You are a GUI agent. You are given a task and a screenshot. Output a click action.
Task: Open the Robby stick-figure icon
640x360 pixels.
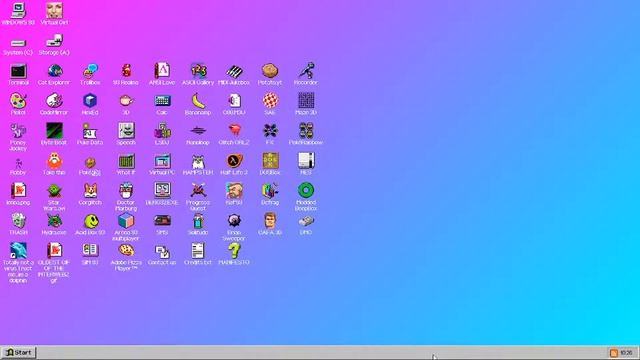(18, 163)
